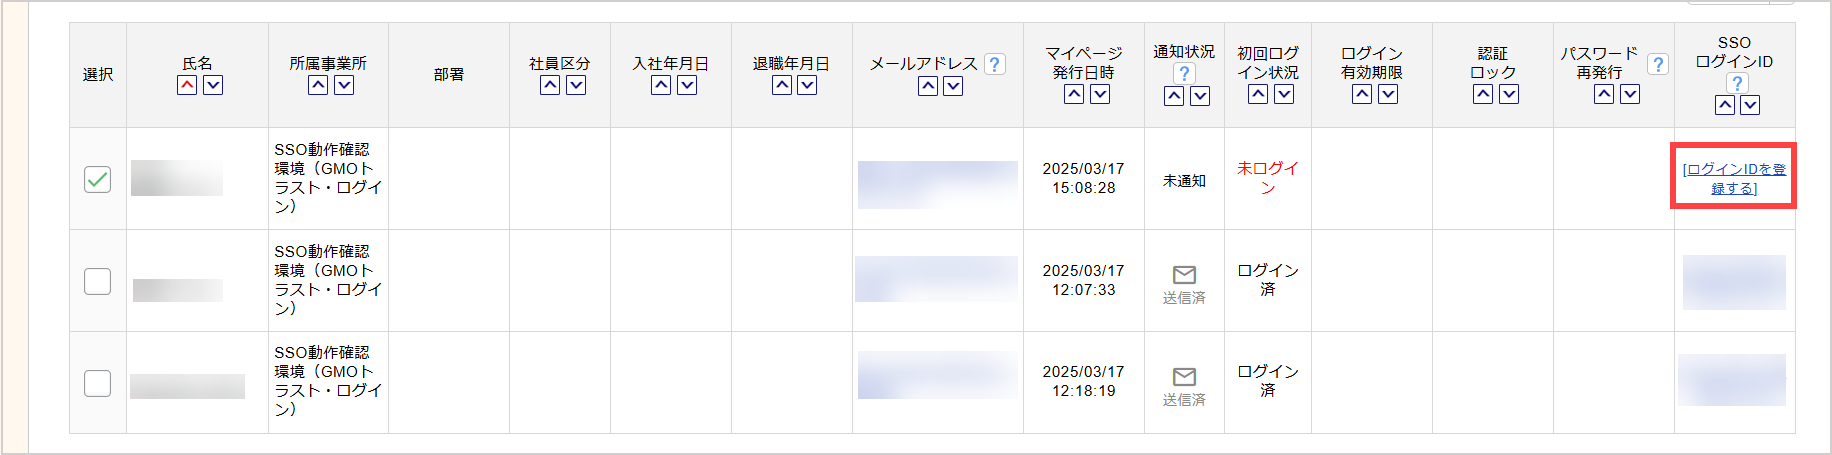The height and width of the screenshot is (455, 1832).
Task: Sort 退職年月日 column ascending
Action: click(x=782, y=86)
